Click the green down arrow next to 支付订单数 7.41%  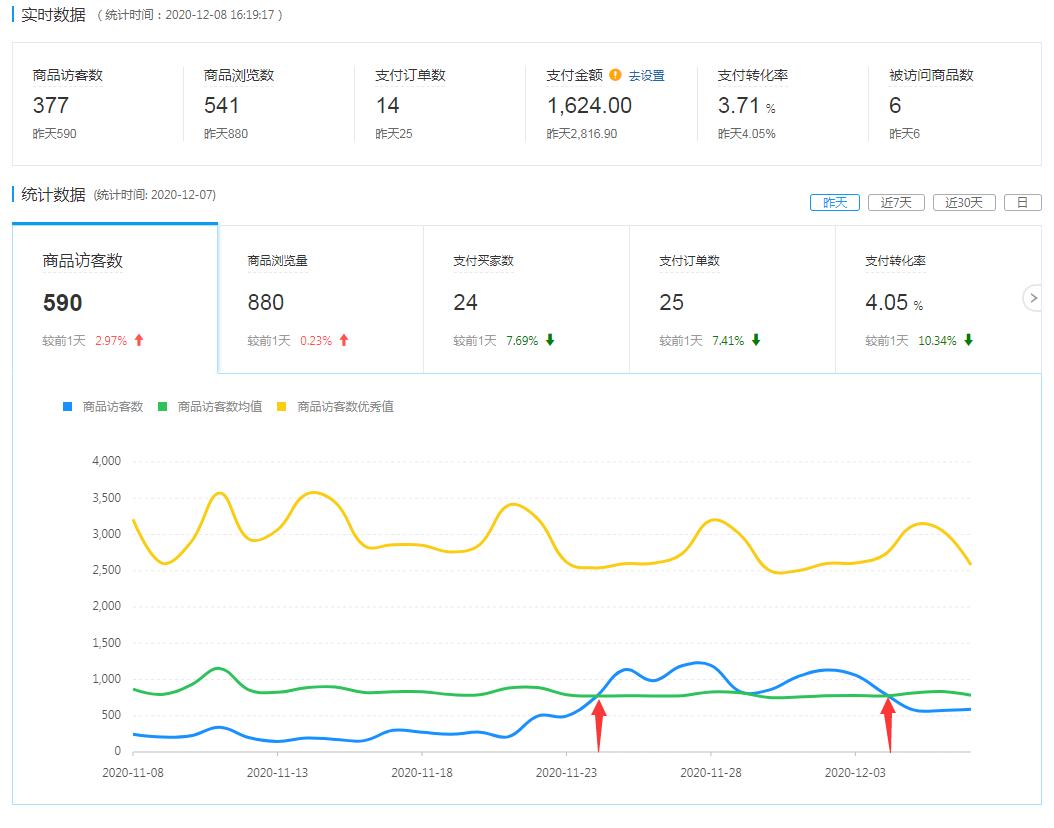pos(757,340)
